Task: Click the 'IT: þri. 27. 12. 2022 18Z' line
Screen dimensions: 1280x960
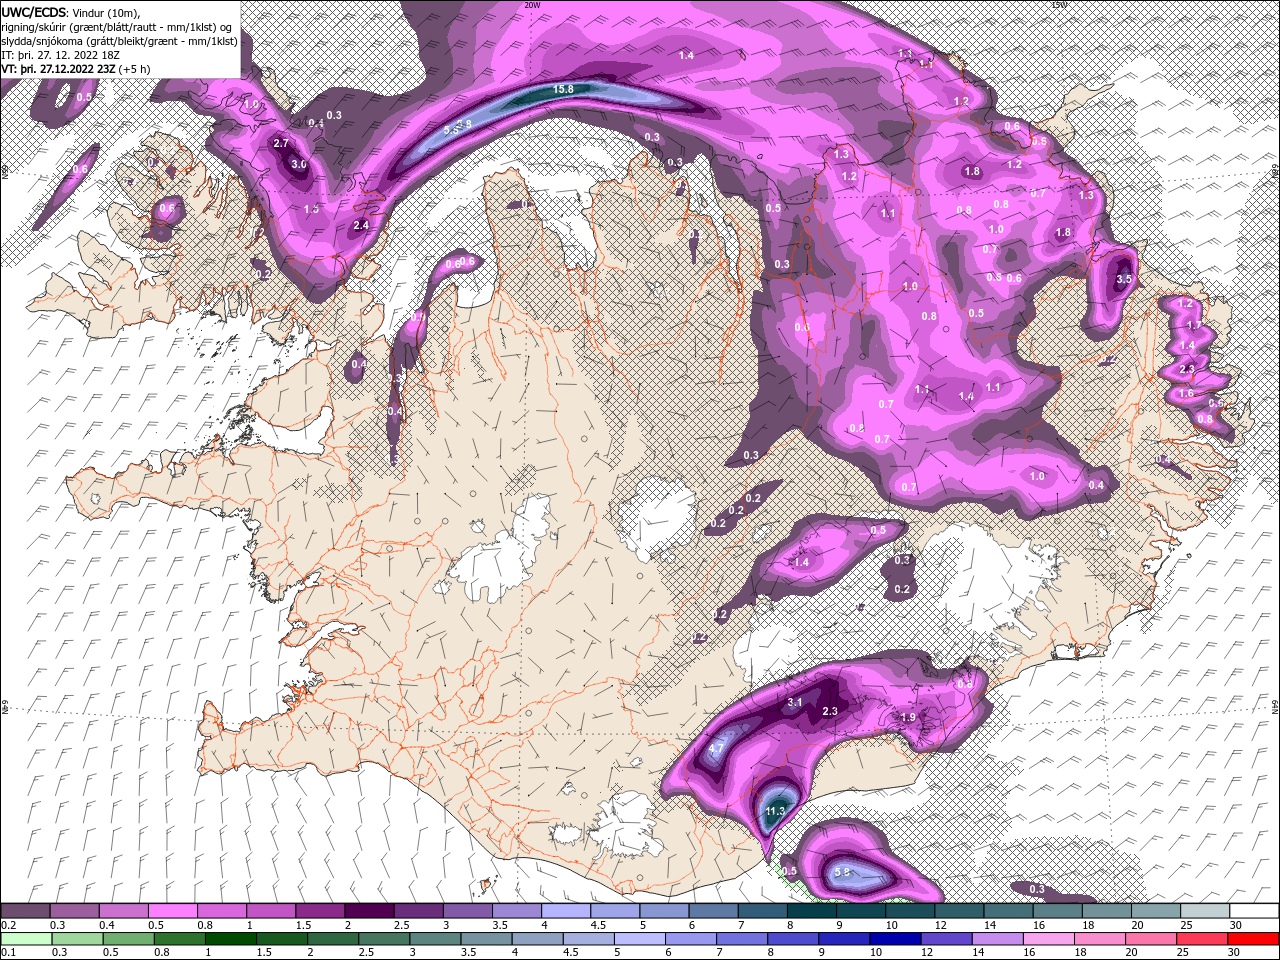Action: coord(61,55)
